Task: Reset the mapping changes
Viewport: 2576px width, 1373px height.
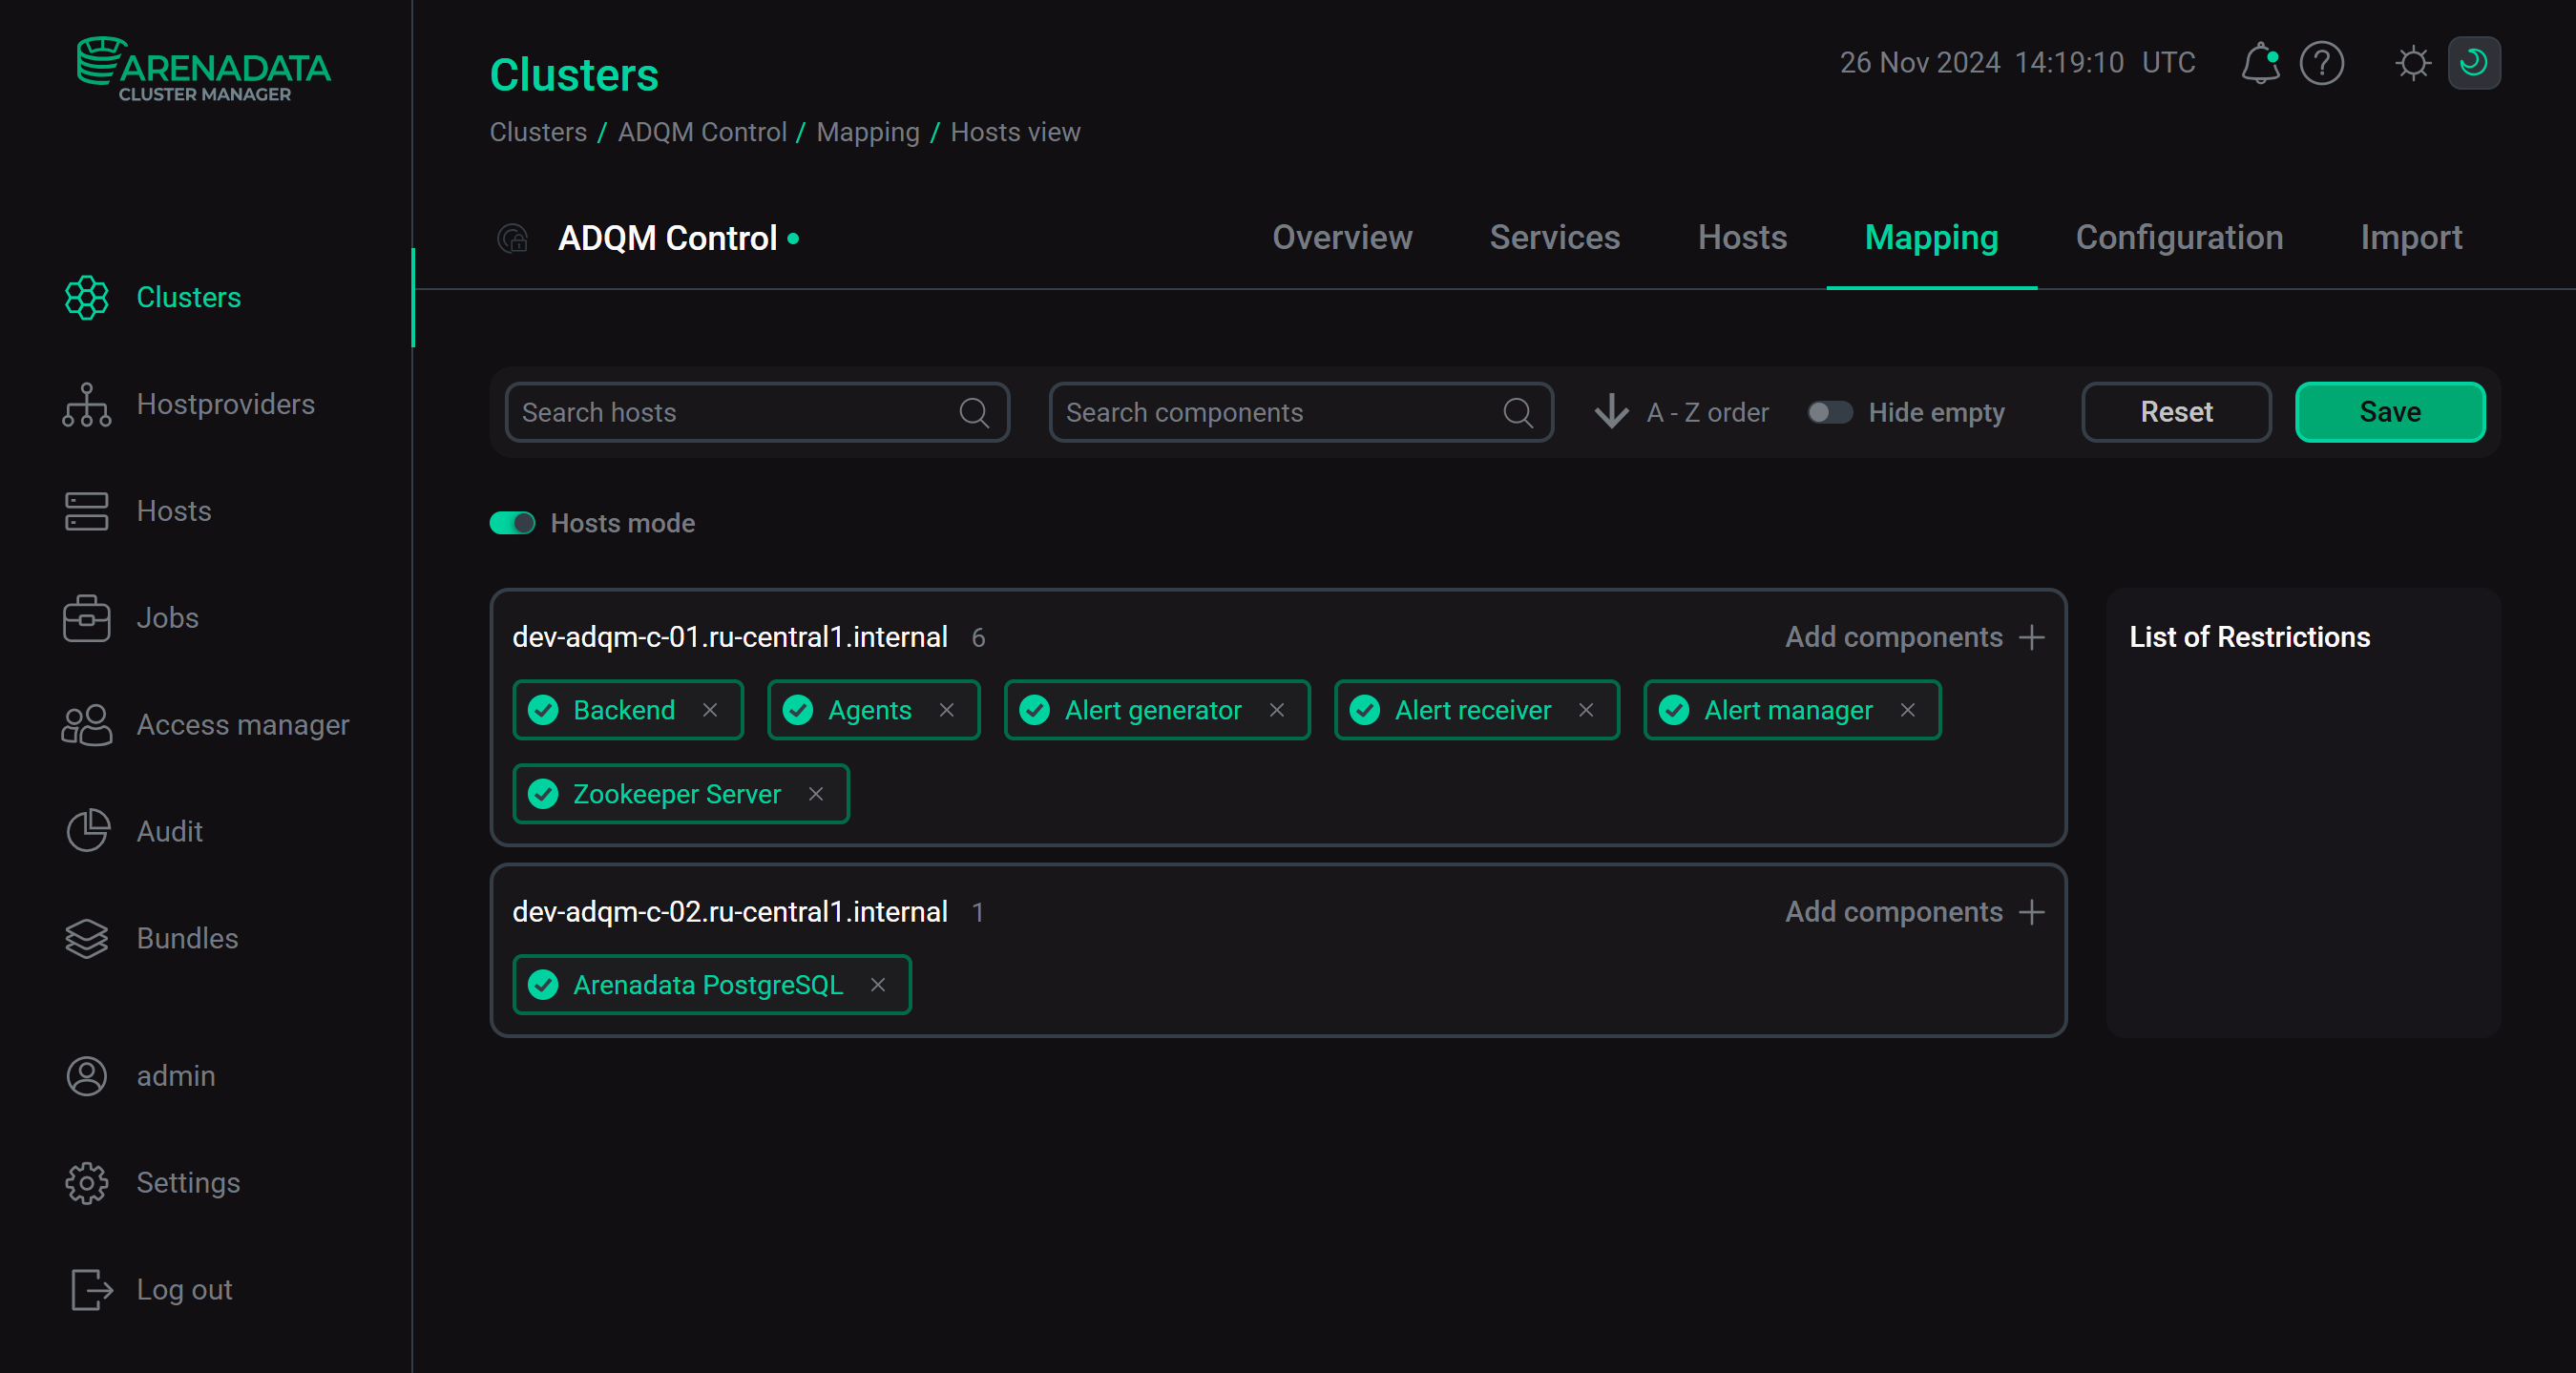Action: click(x=2176, y=412)
